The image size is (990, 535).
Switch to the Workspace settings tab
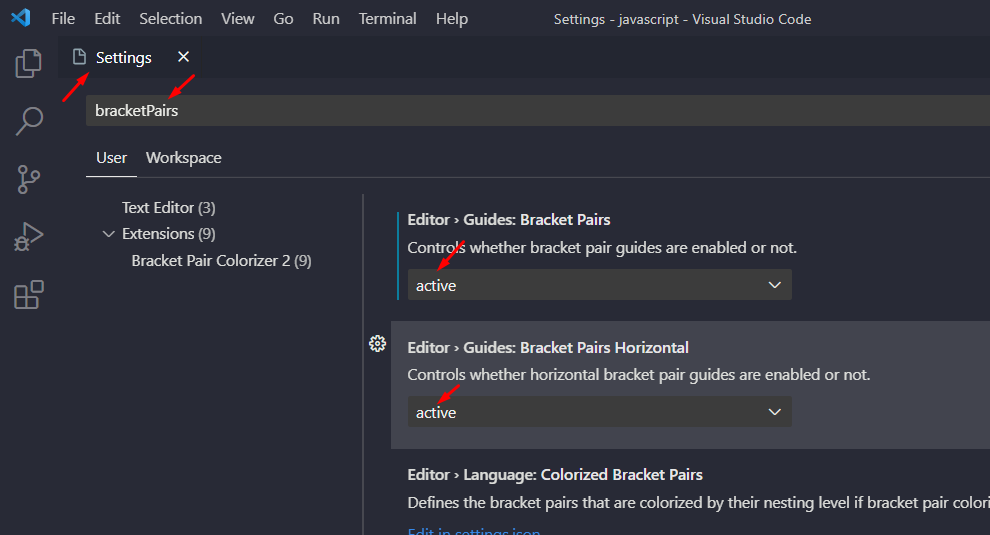pos(183,158)
